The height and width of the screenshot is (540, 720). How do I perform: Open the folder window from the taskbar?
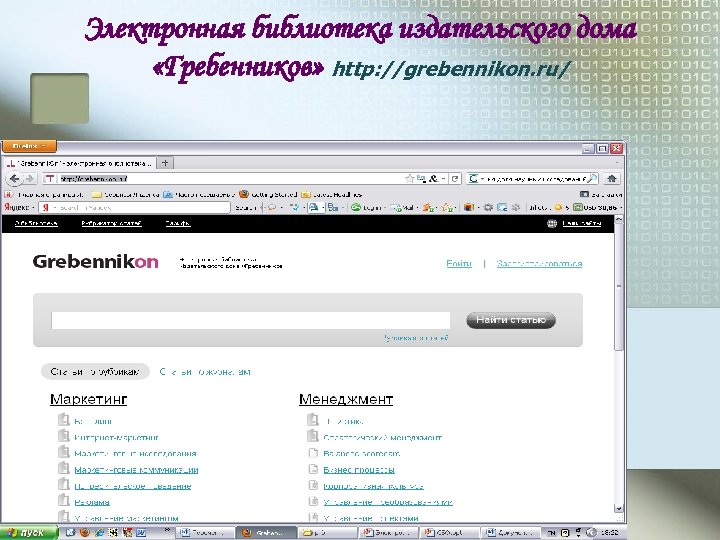pos(327,533)
